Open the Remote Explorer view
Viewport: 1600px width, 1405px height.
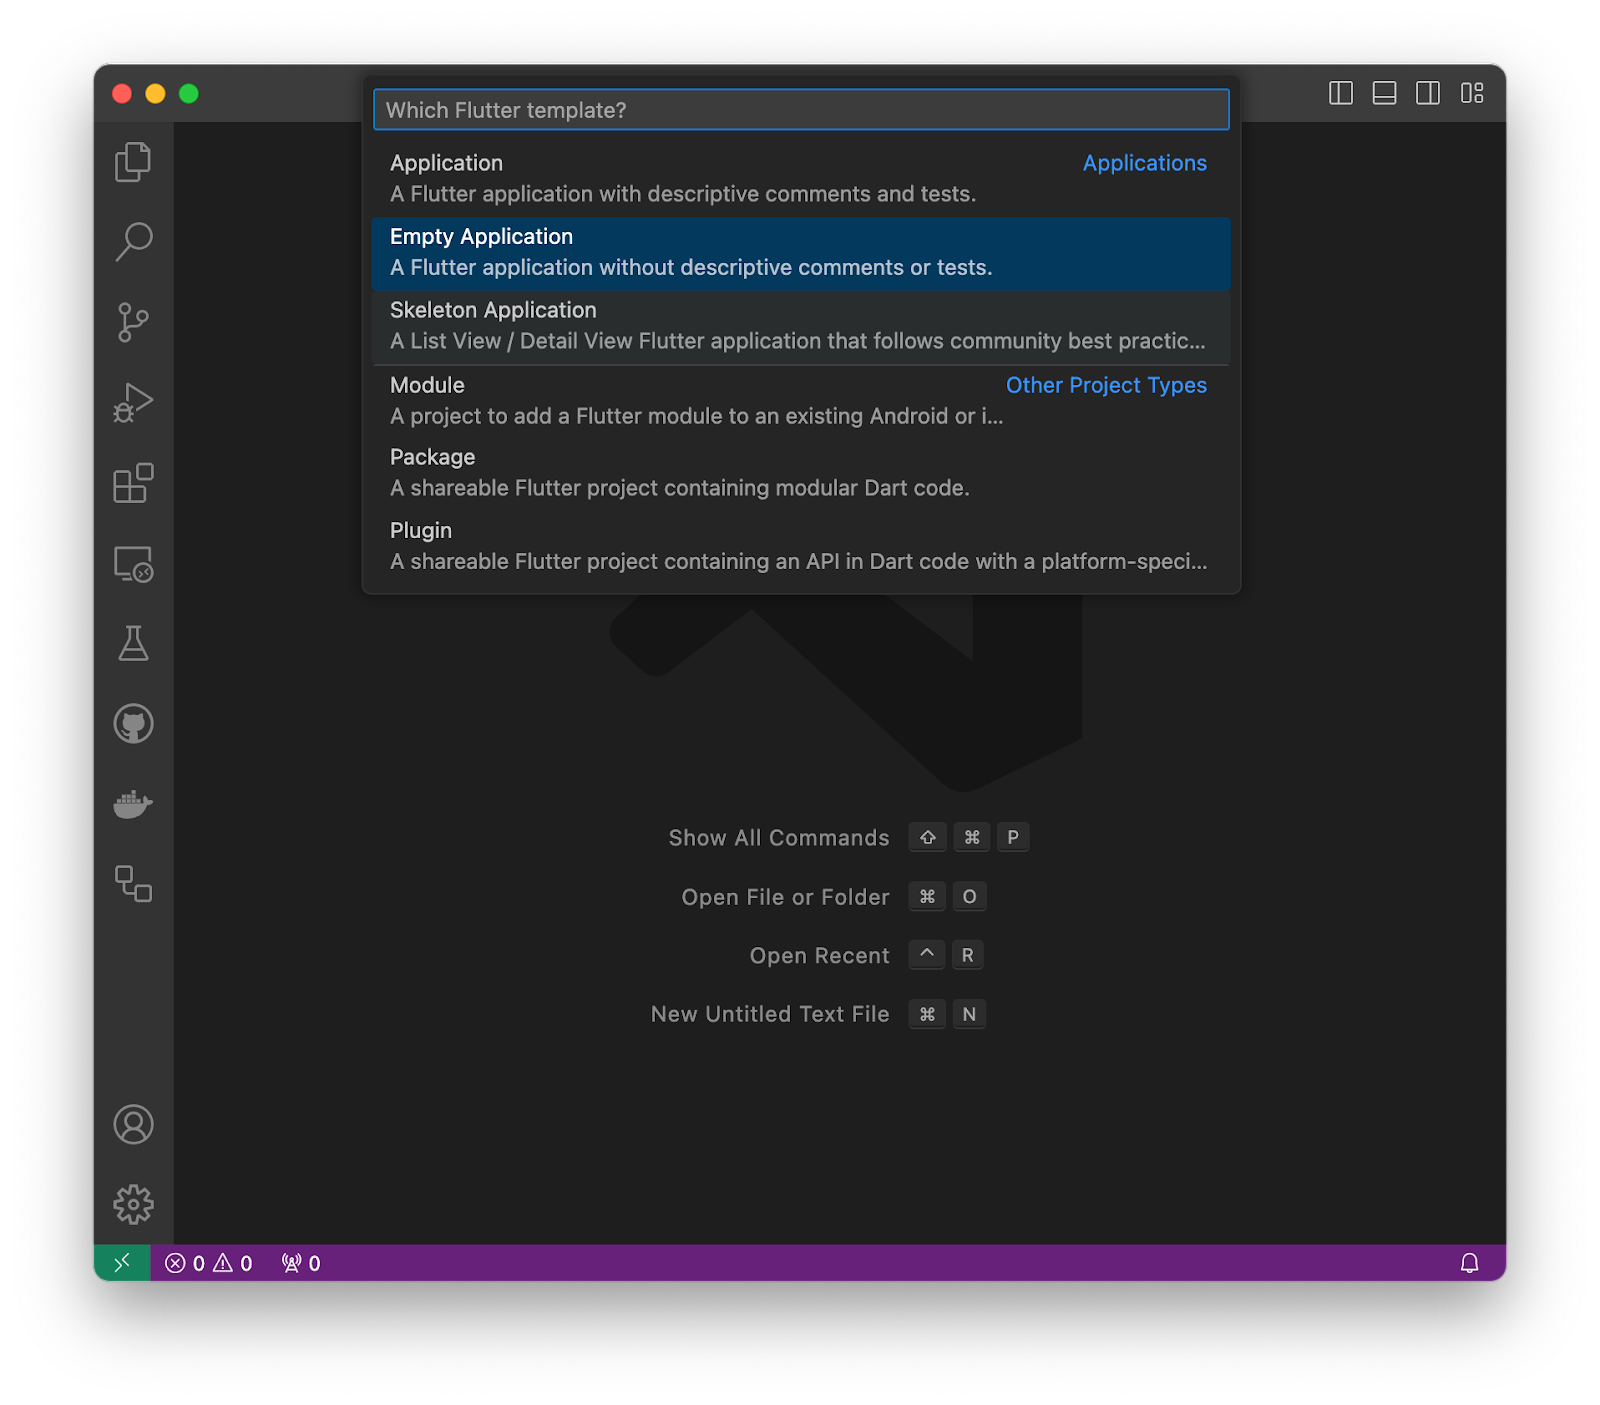click(134, 566)
